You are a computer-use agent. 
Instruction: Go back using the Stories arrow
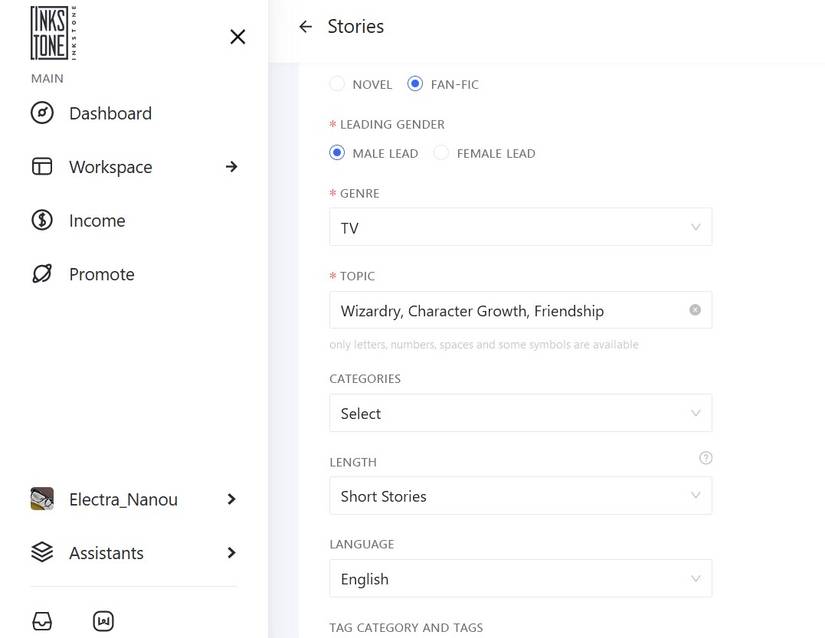tap(305, 27)
